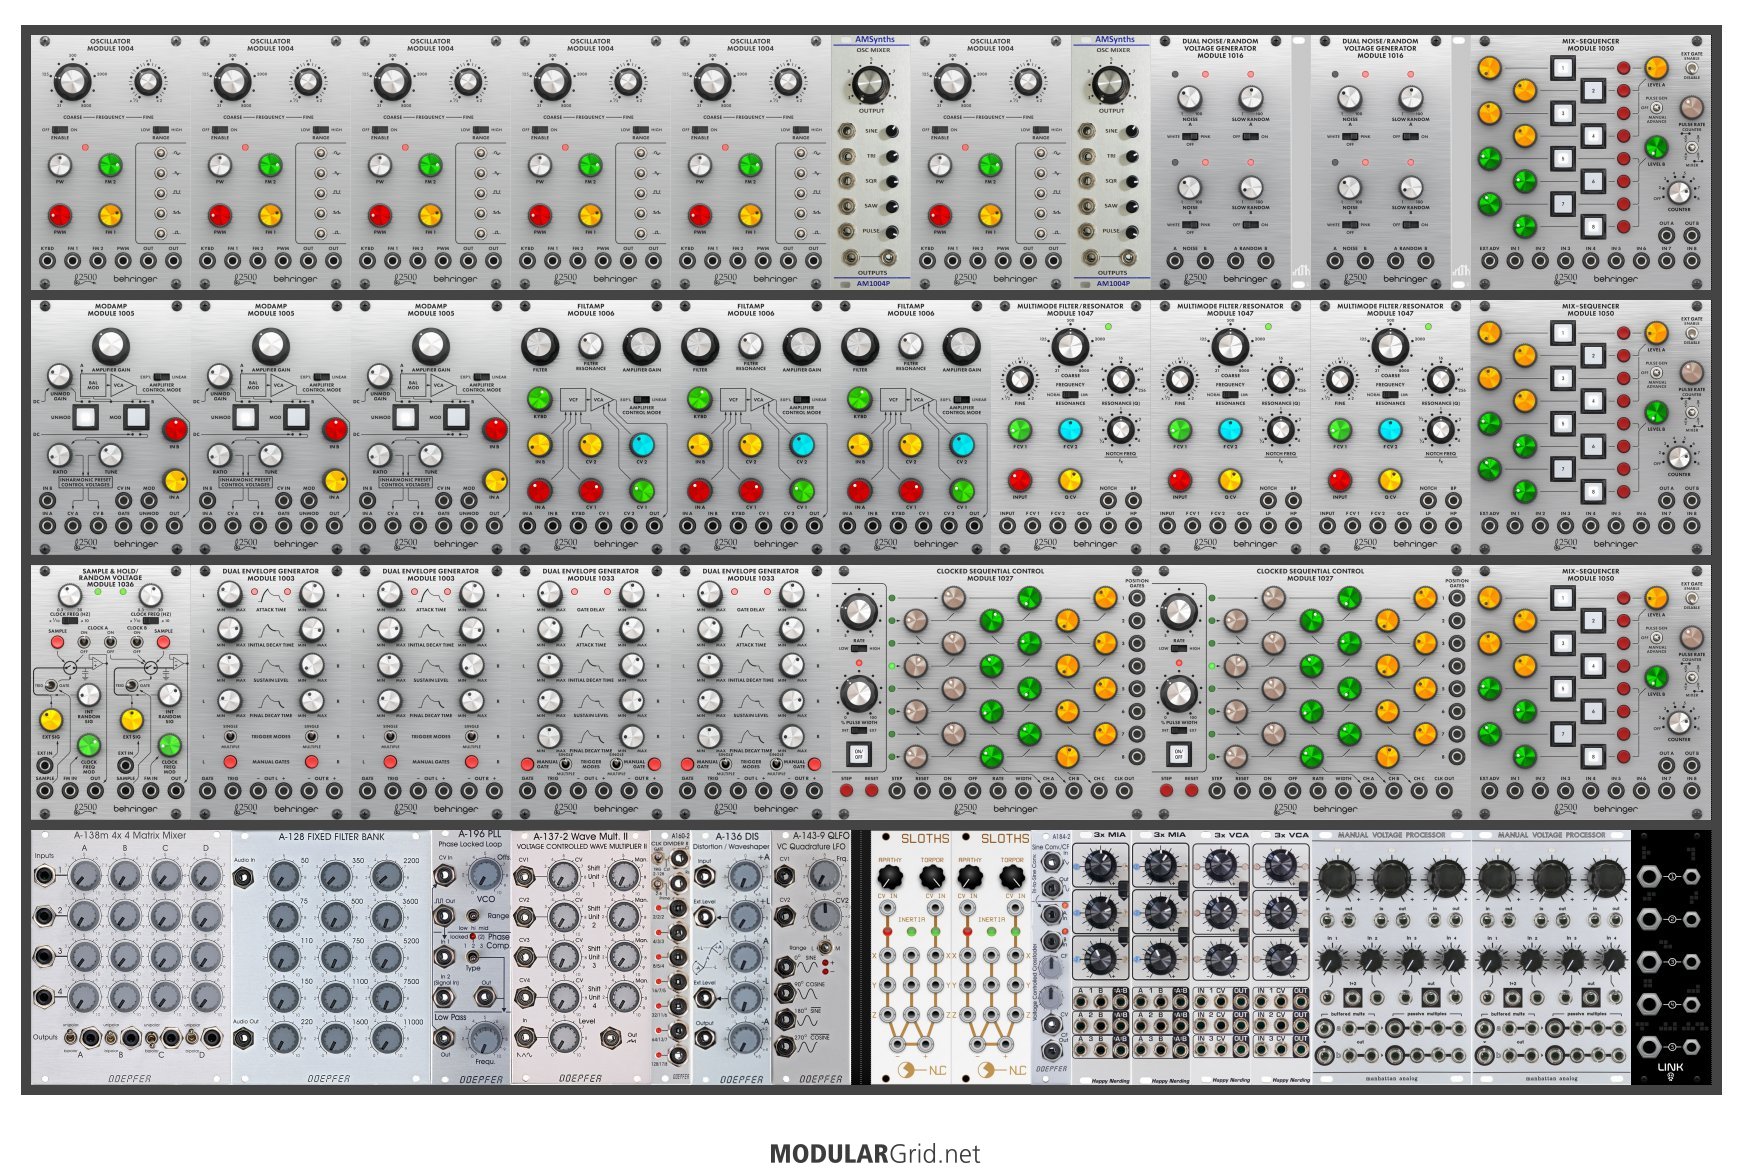Toggle the Clock B on/off switch on Module 1036
The image size is (1752, 1175).
click(137, 641)
